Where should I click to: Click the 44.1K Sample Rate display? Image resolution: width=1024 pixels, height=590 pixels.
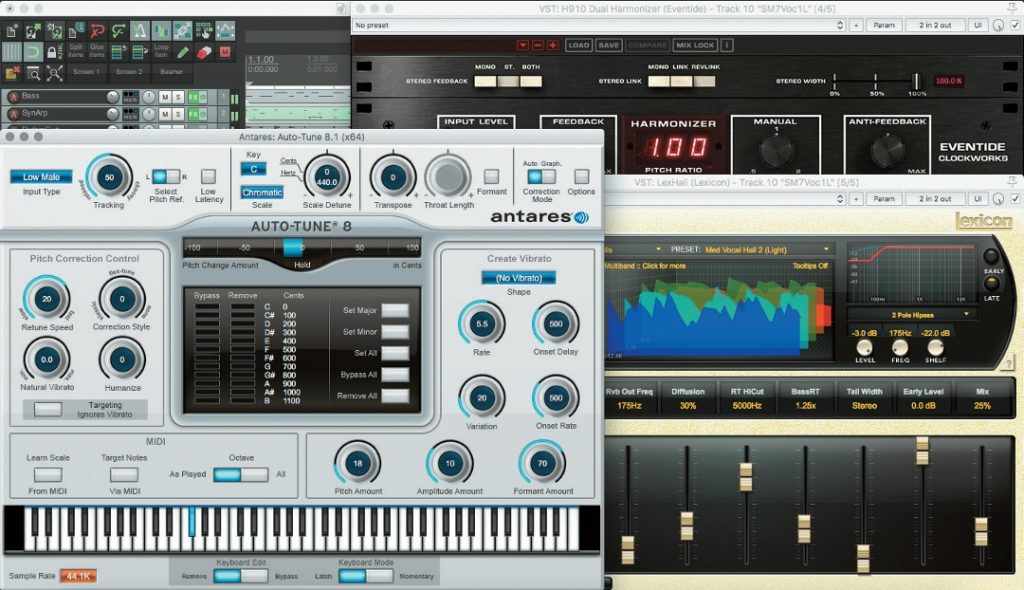pyautogui.click(x=78, y=576)
